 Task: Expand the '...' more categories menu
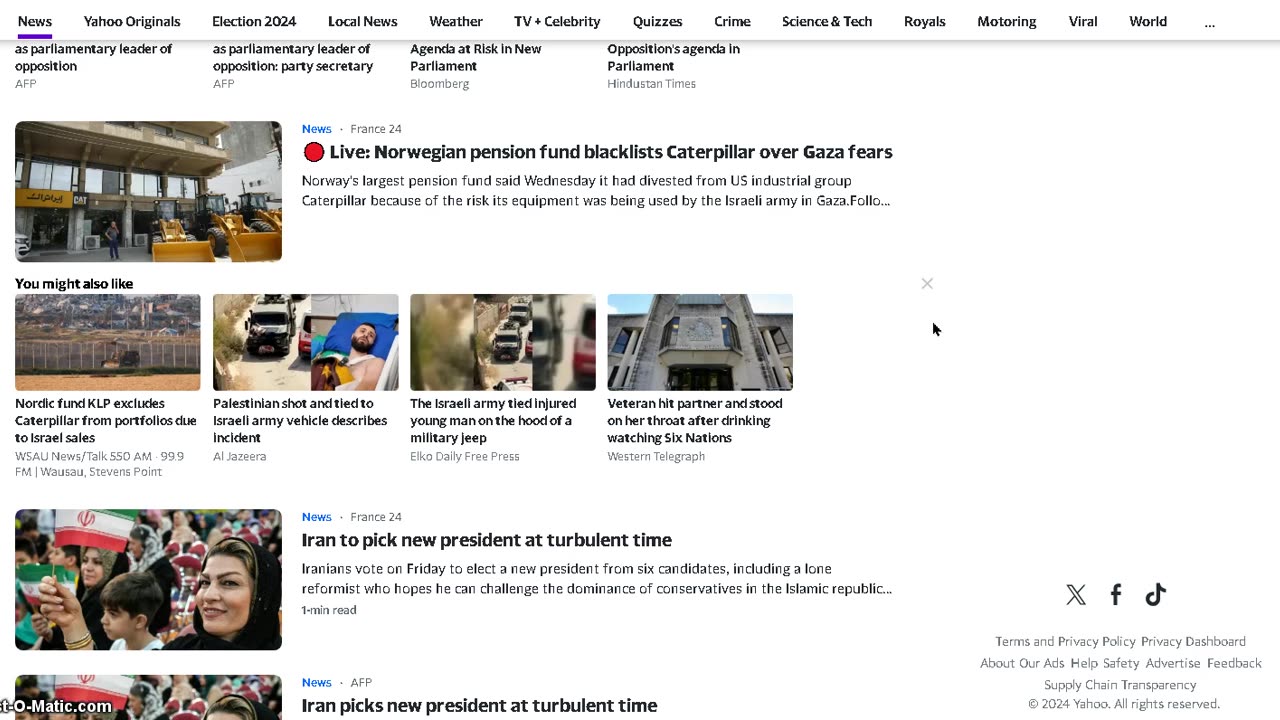pyautogui.click(x=1209, y=21)
